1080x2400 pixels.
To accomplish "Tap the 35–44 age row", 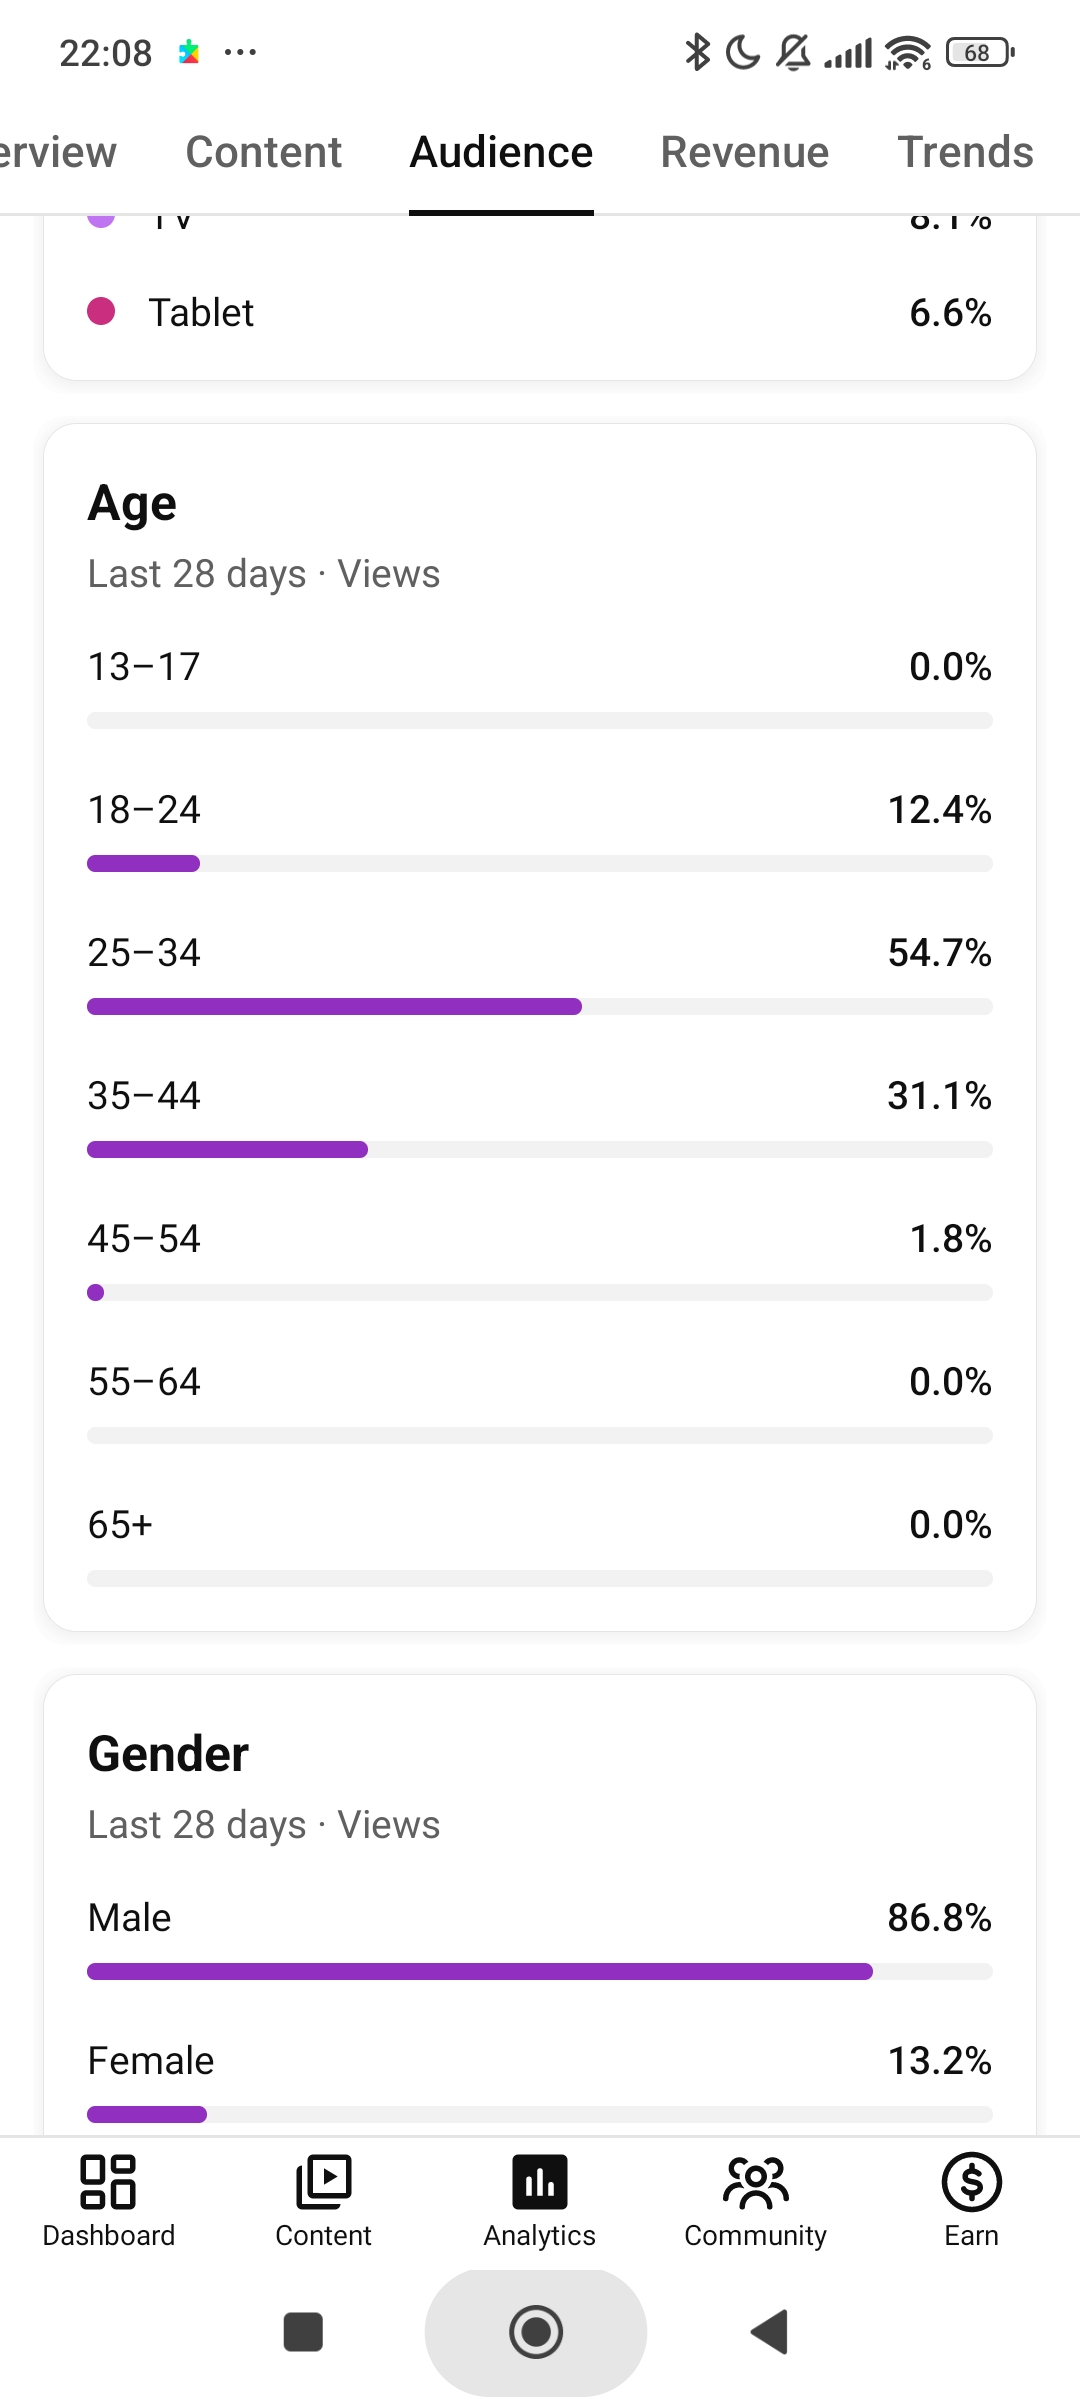I will [x=540, y=1118].
